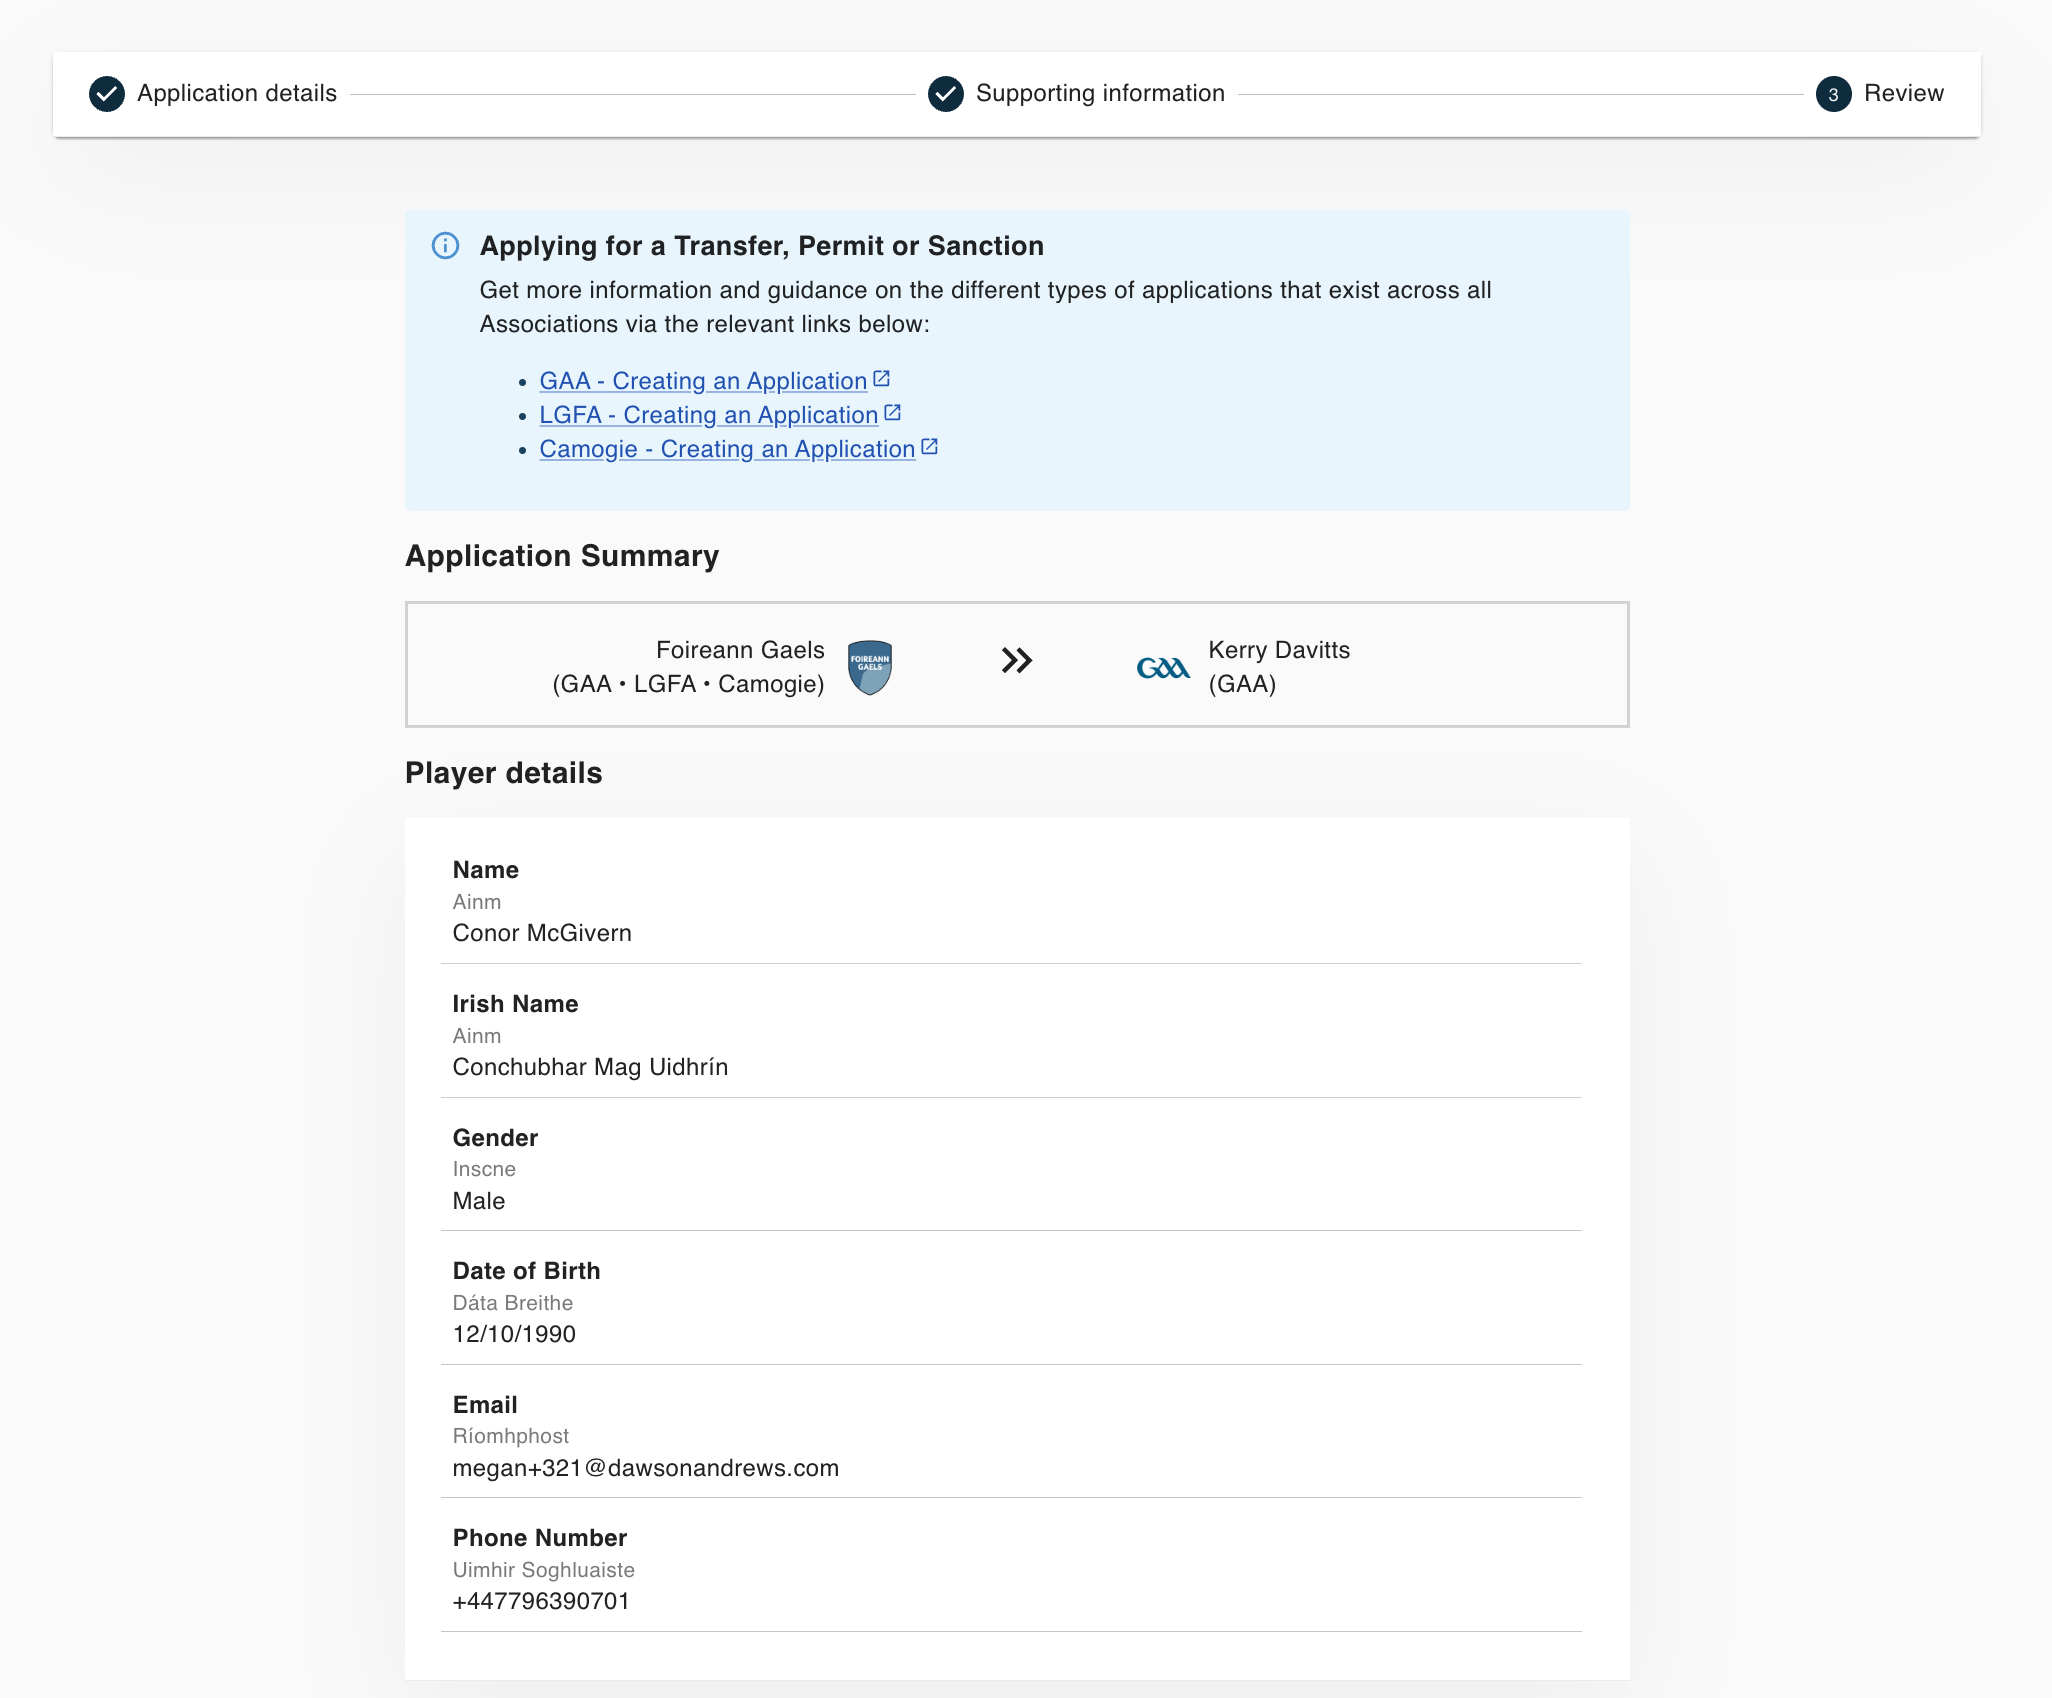Click external-link icon beside GAA application link

pos(881,379)
